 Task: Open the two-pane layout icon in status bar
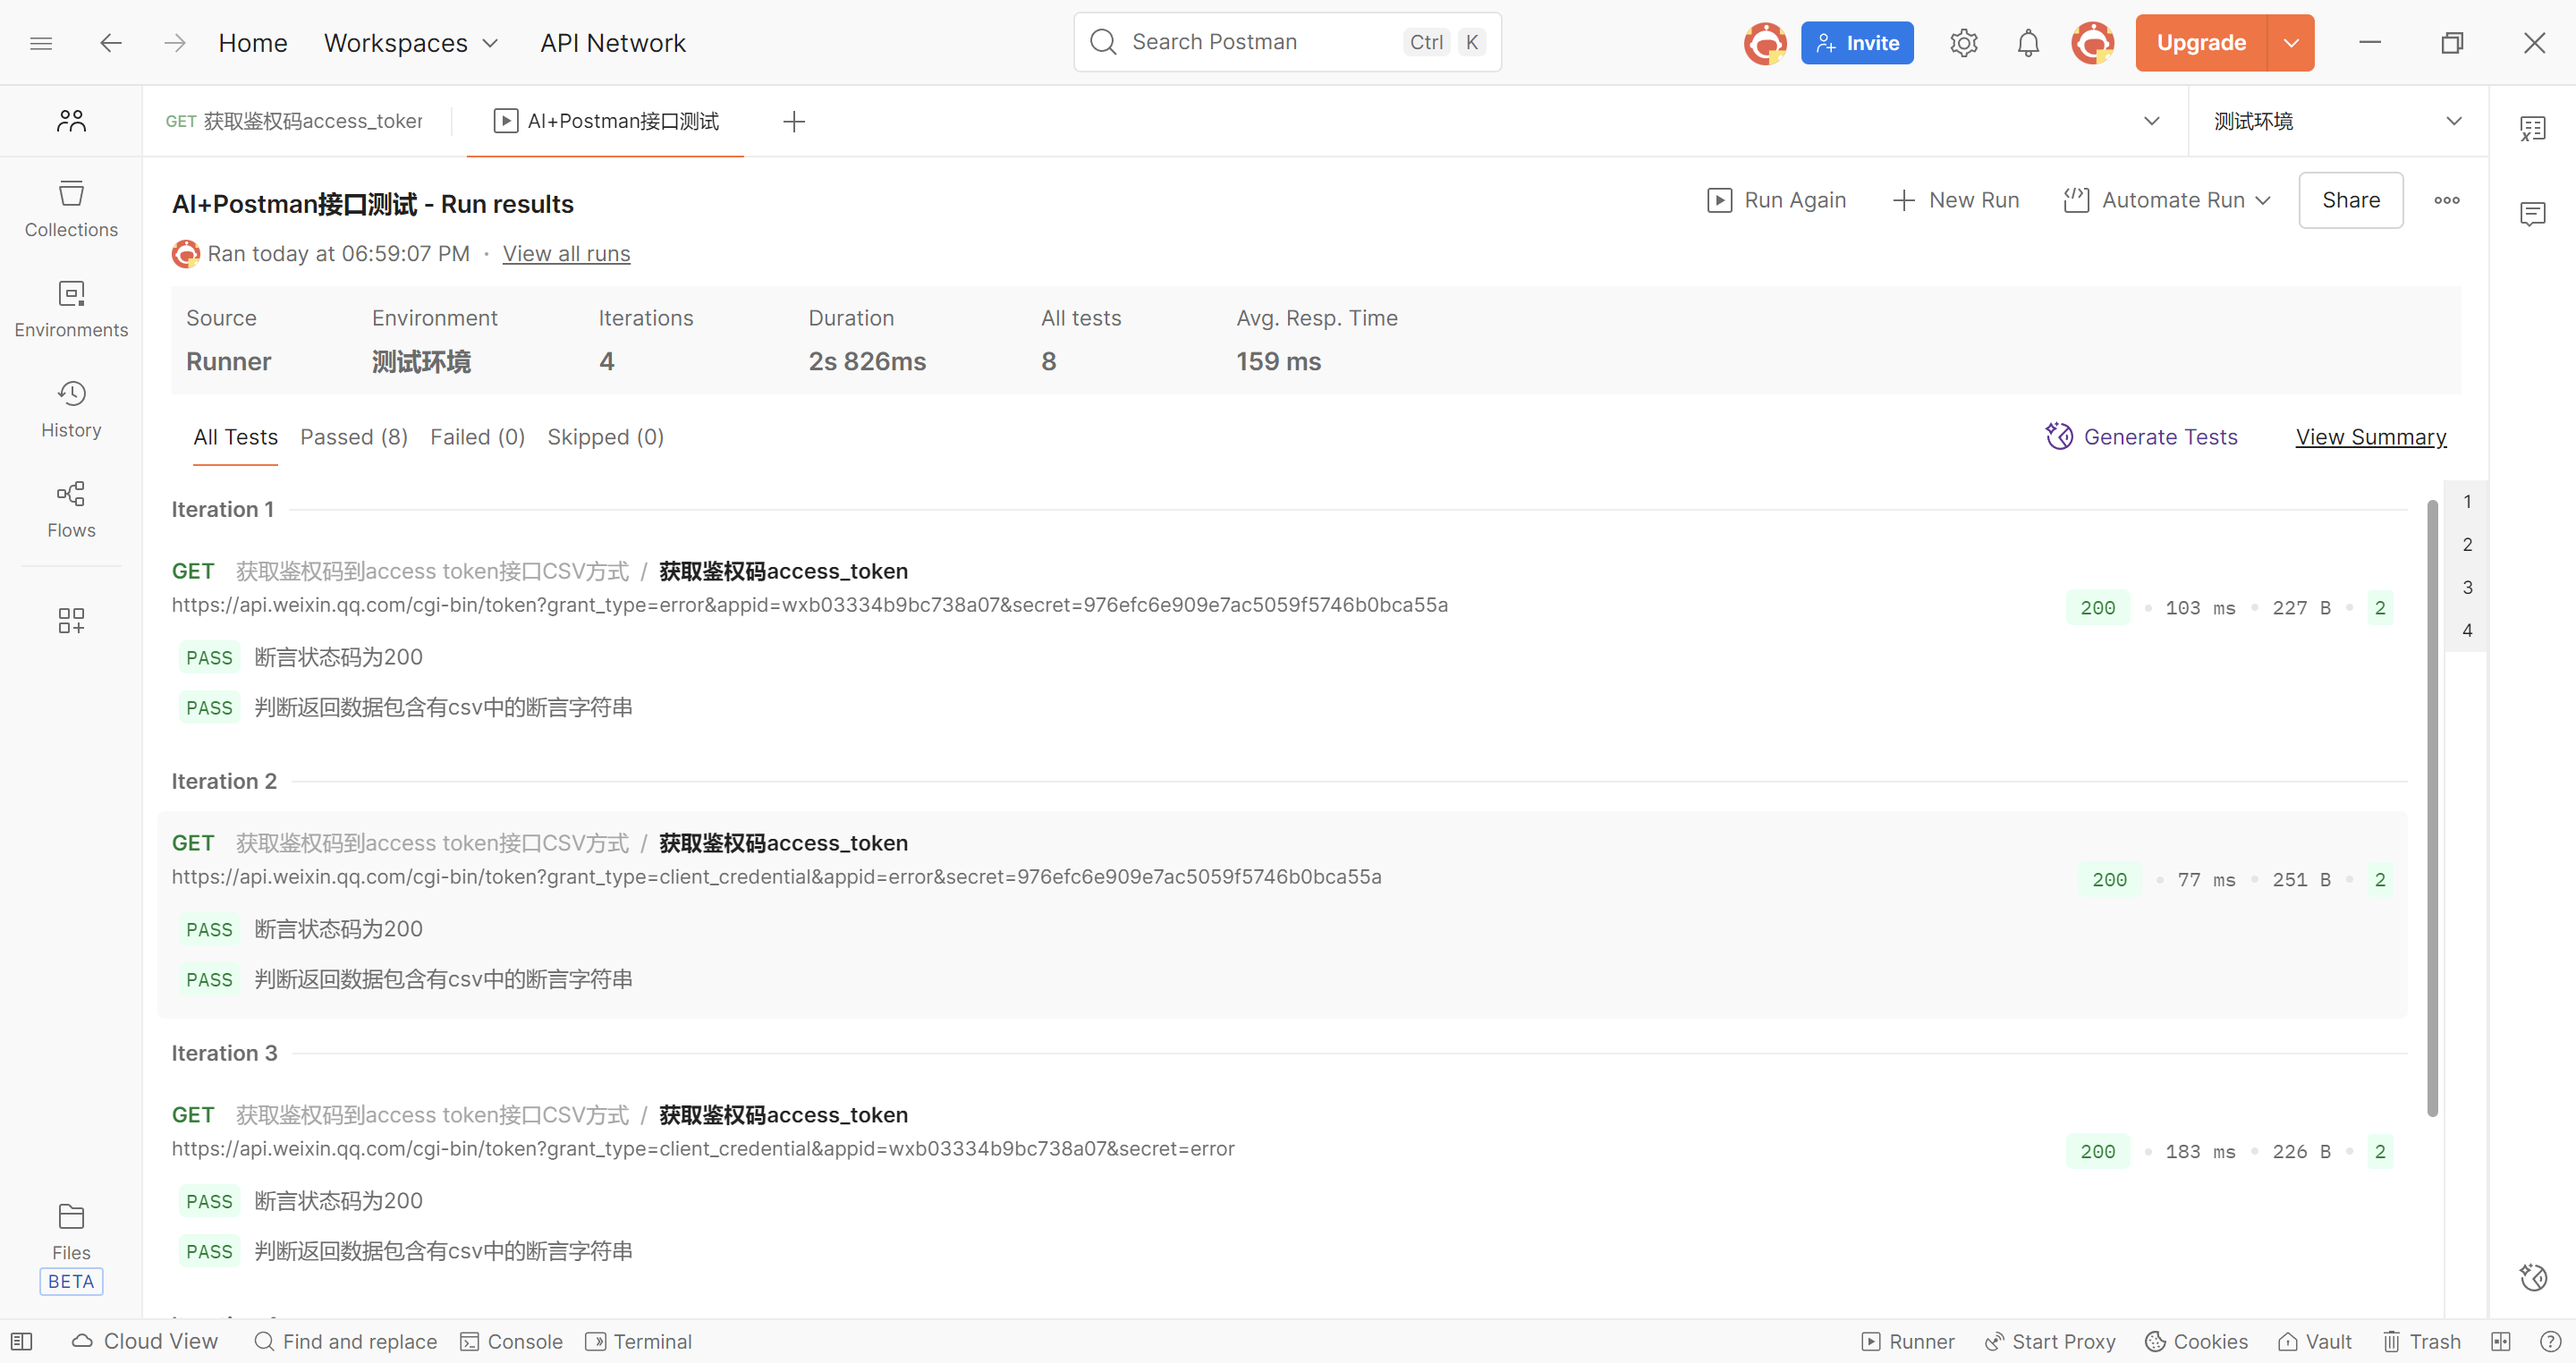[2500, 1342]
